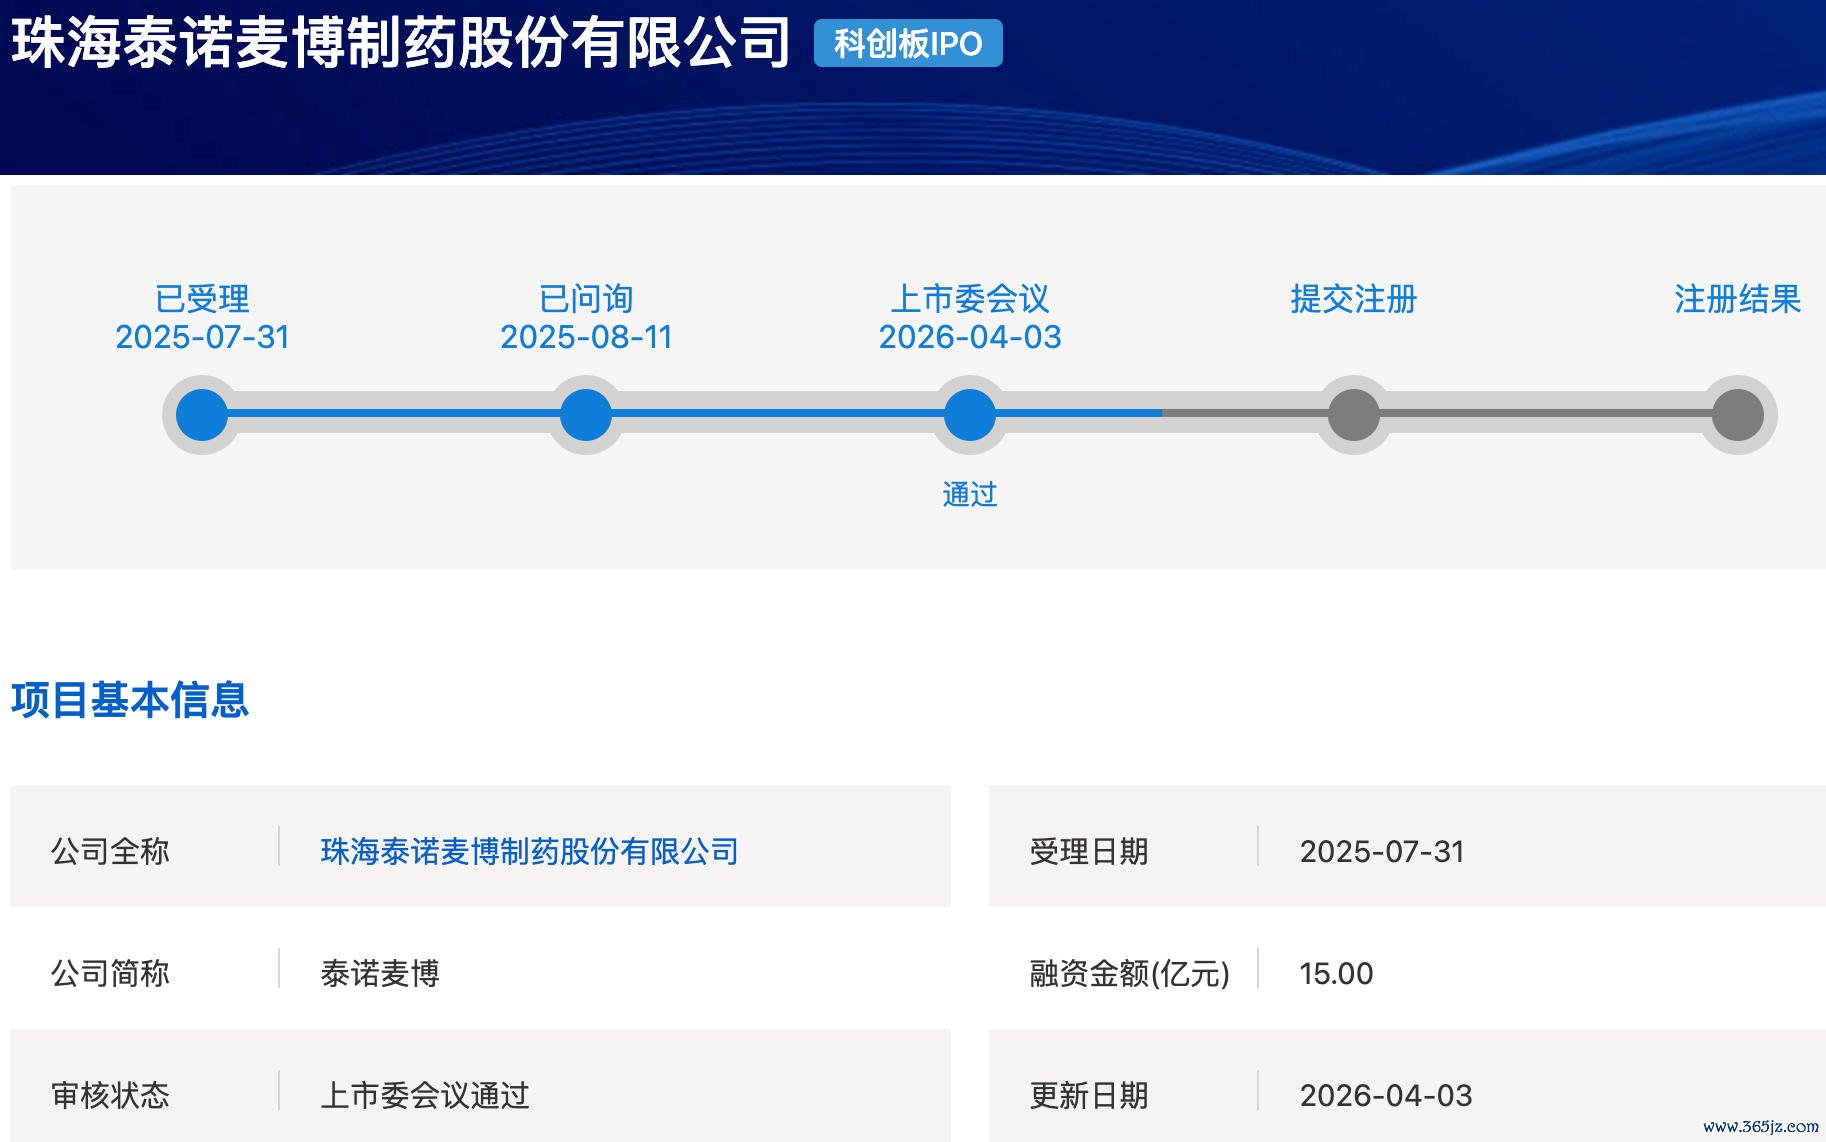Click the 融资金额 value 15.00

coord(1336,973)
